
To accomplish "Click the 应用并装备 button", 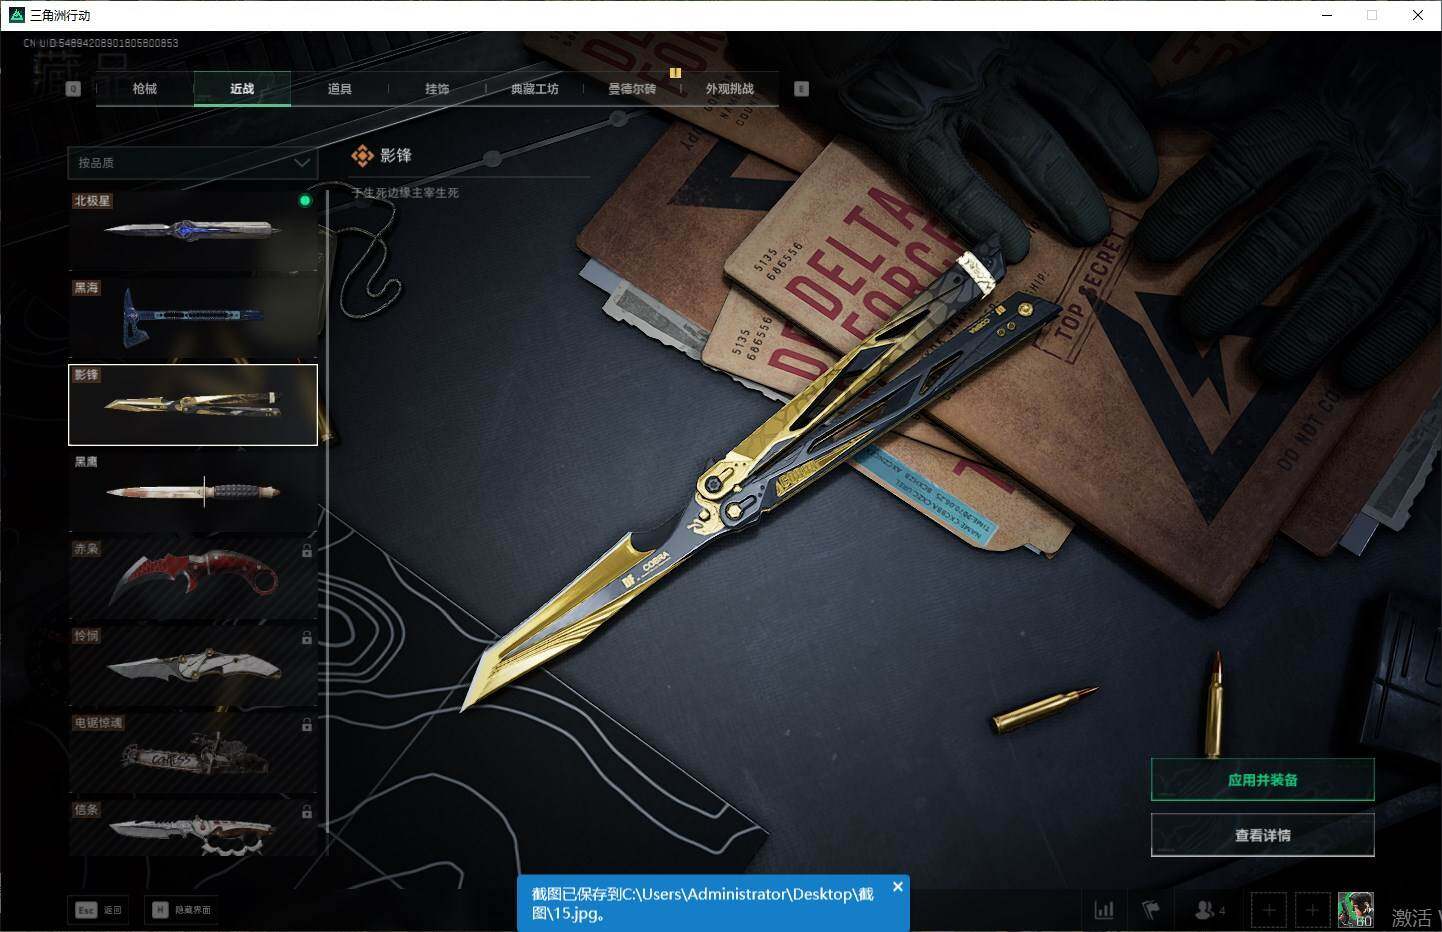I will point(1263,780).
